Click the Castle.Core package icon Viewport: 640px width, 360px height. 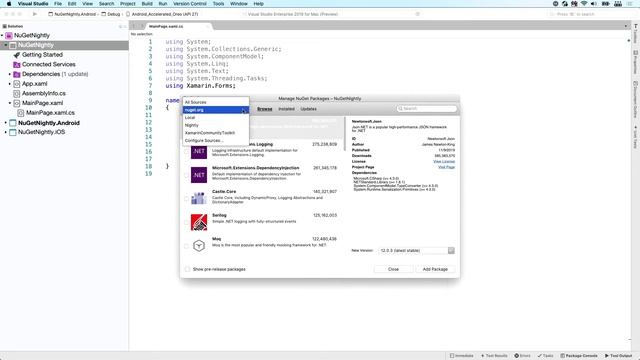(x=199, y=198)
